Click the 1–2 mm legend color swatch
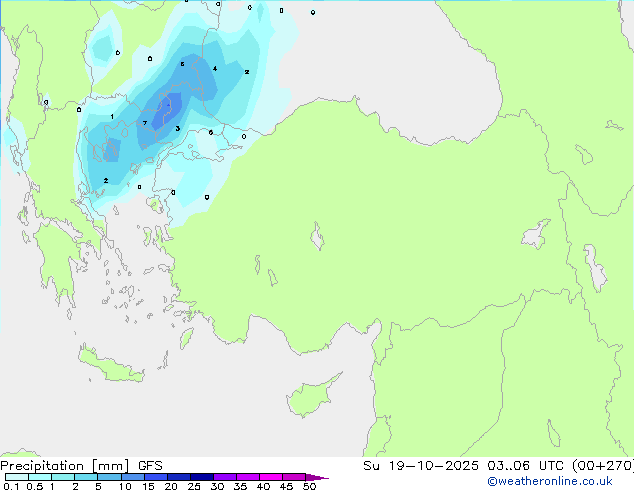 [x=63, y=477]
